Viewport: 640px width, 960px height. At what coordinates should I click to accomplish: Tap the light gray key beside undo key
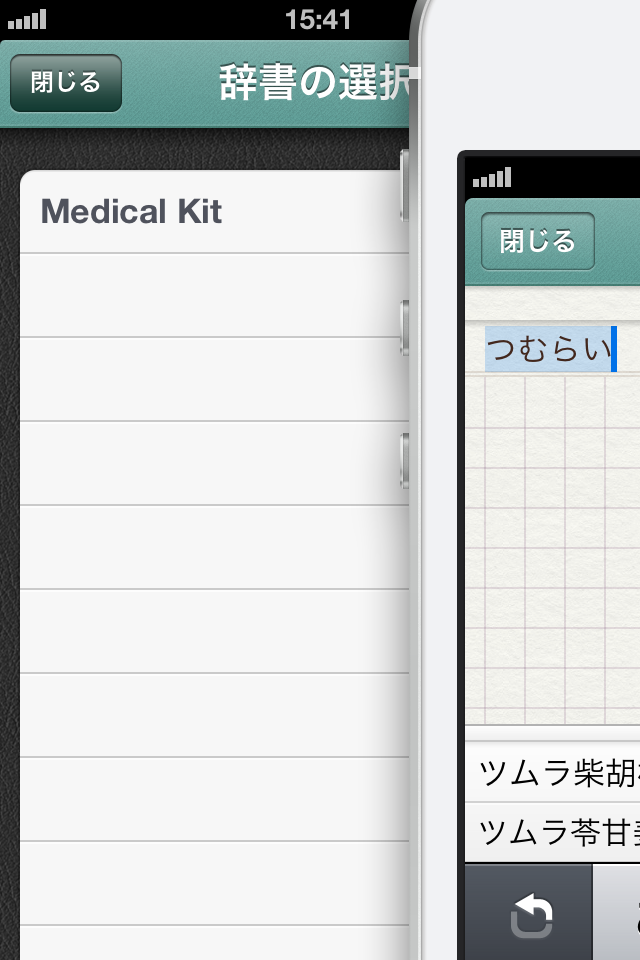[617, 912]
